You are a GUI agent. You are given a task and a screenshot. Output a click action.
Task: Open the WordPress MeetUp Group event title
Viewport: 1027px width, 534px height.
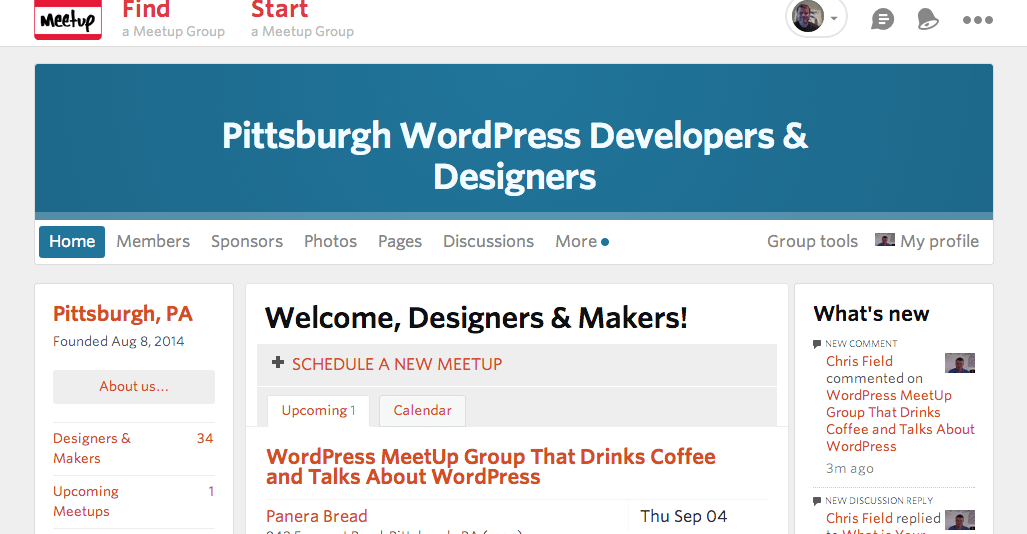[491, 467]
